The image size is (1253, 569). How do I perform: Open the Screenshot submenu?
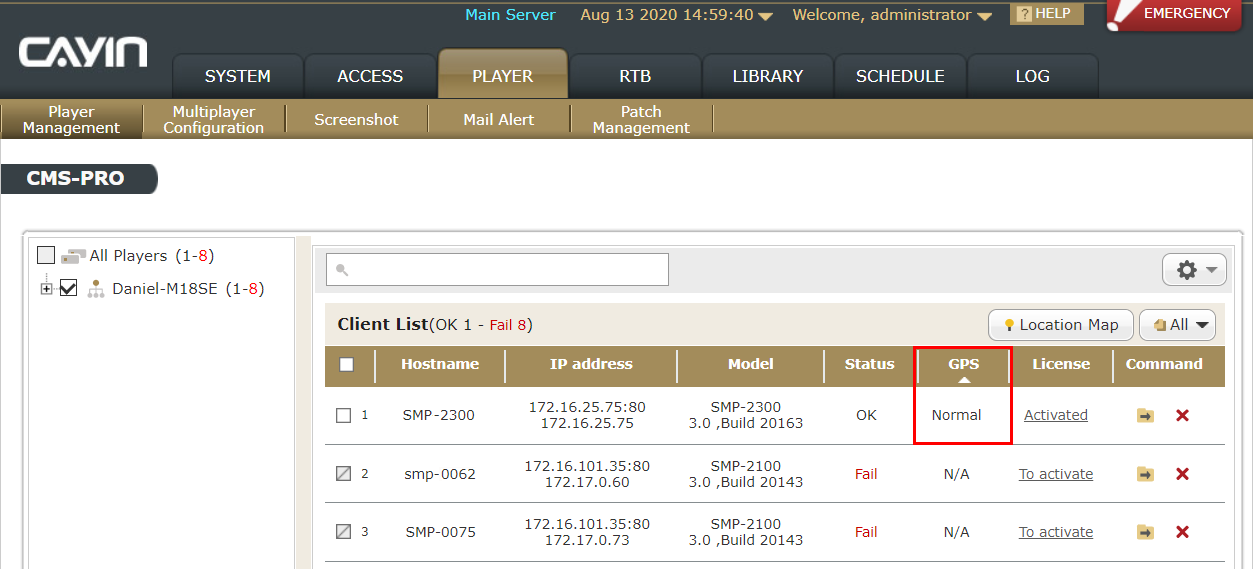point(356,119)
